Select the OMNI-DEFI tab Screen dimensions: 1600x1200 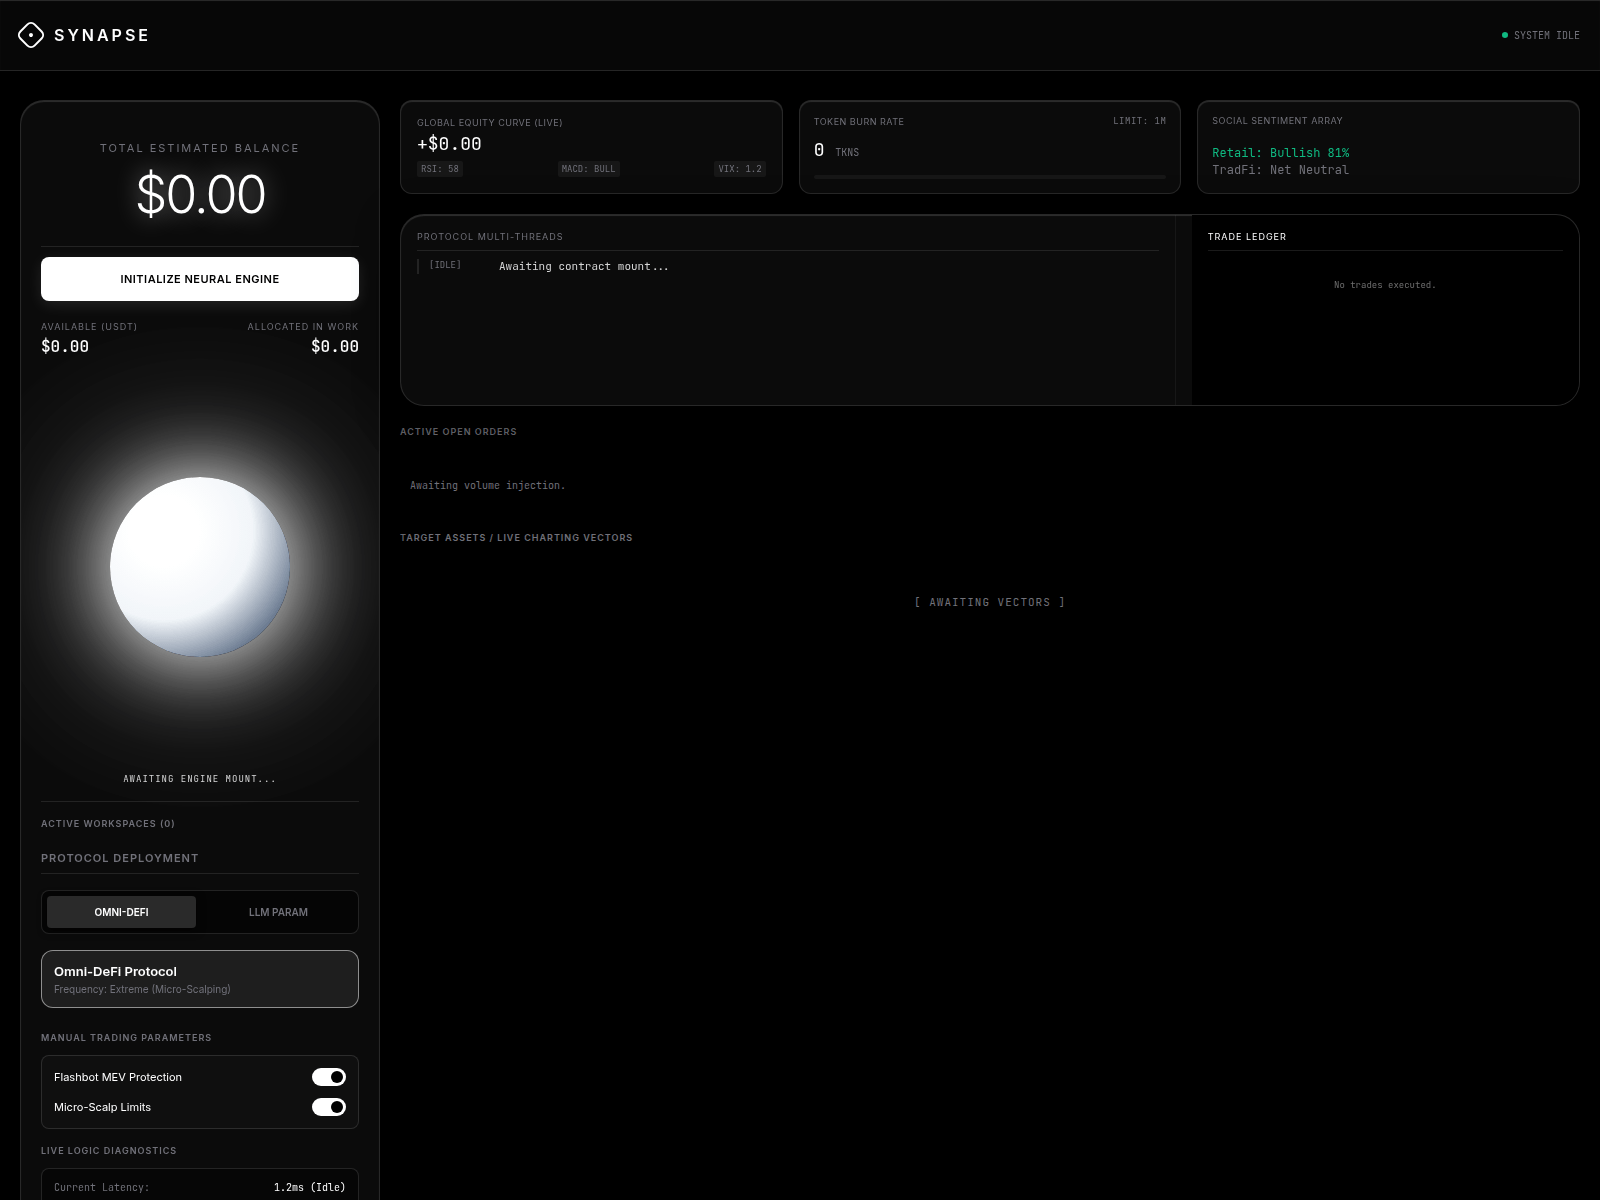click(x=121, y=912)
